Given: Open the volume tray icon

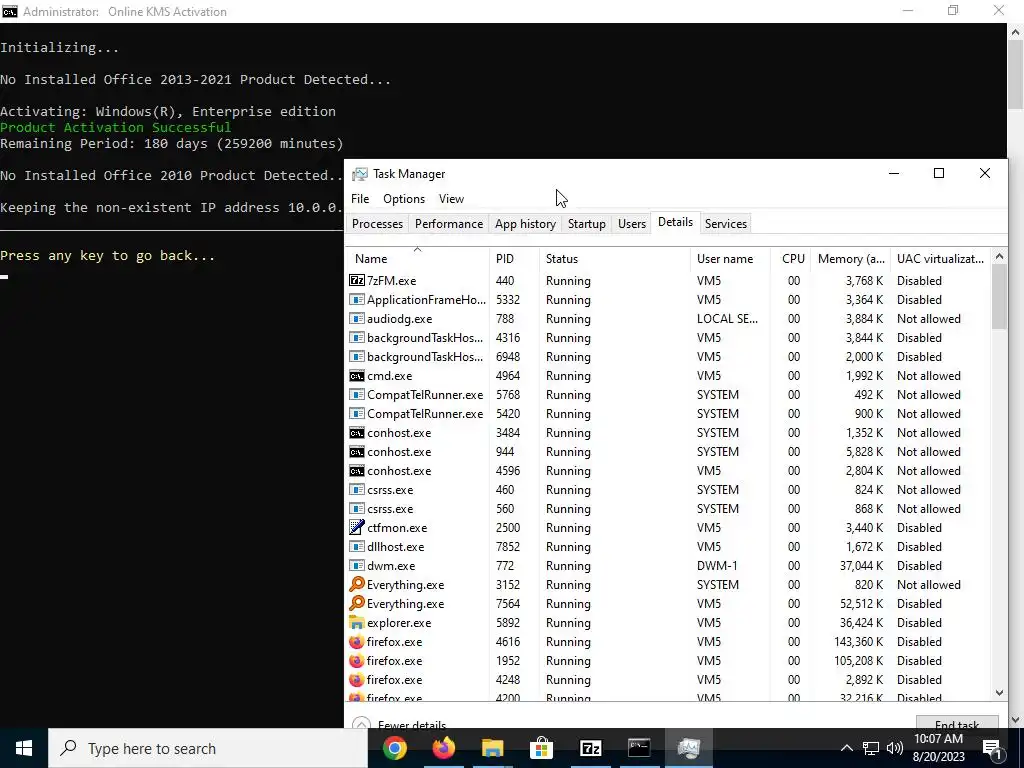Looking at the screenshot, I should coord(895,748).
